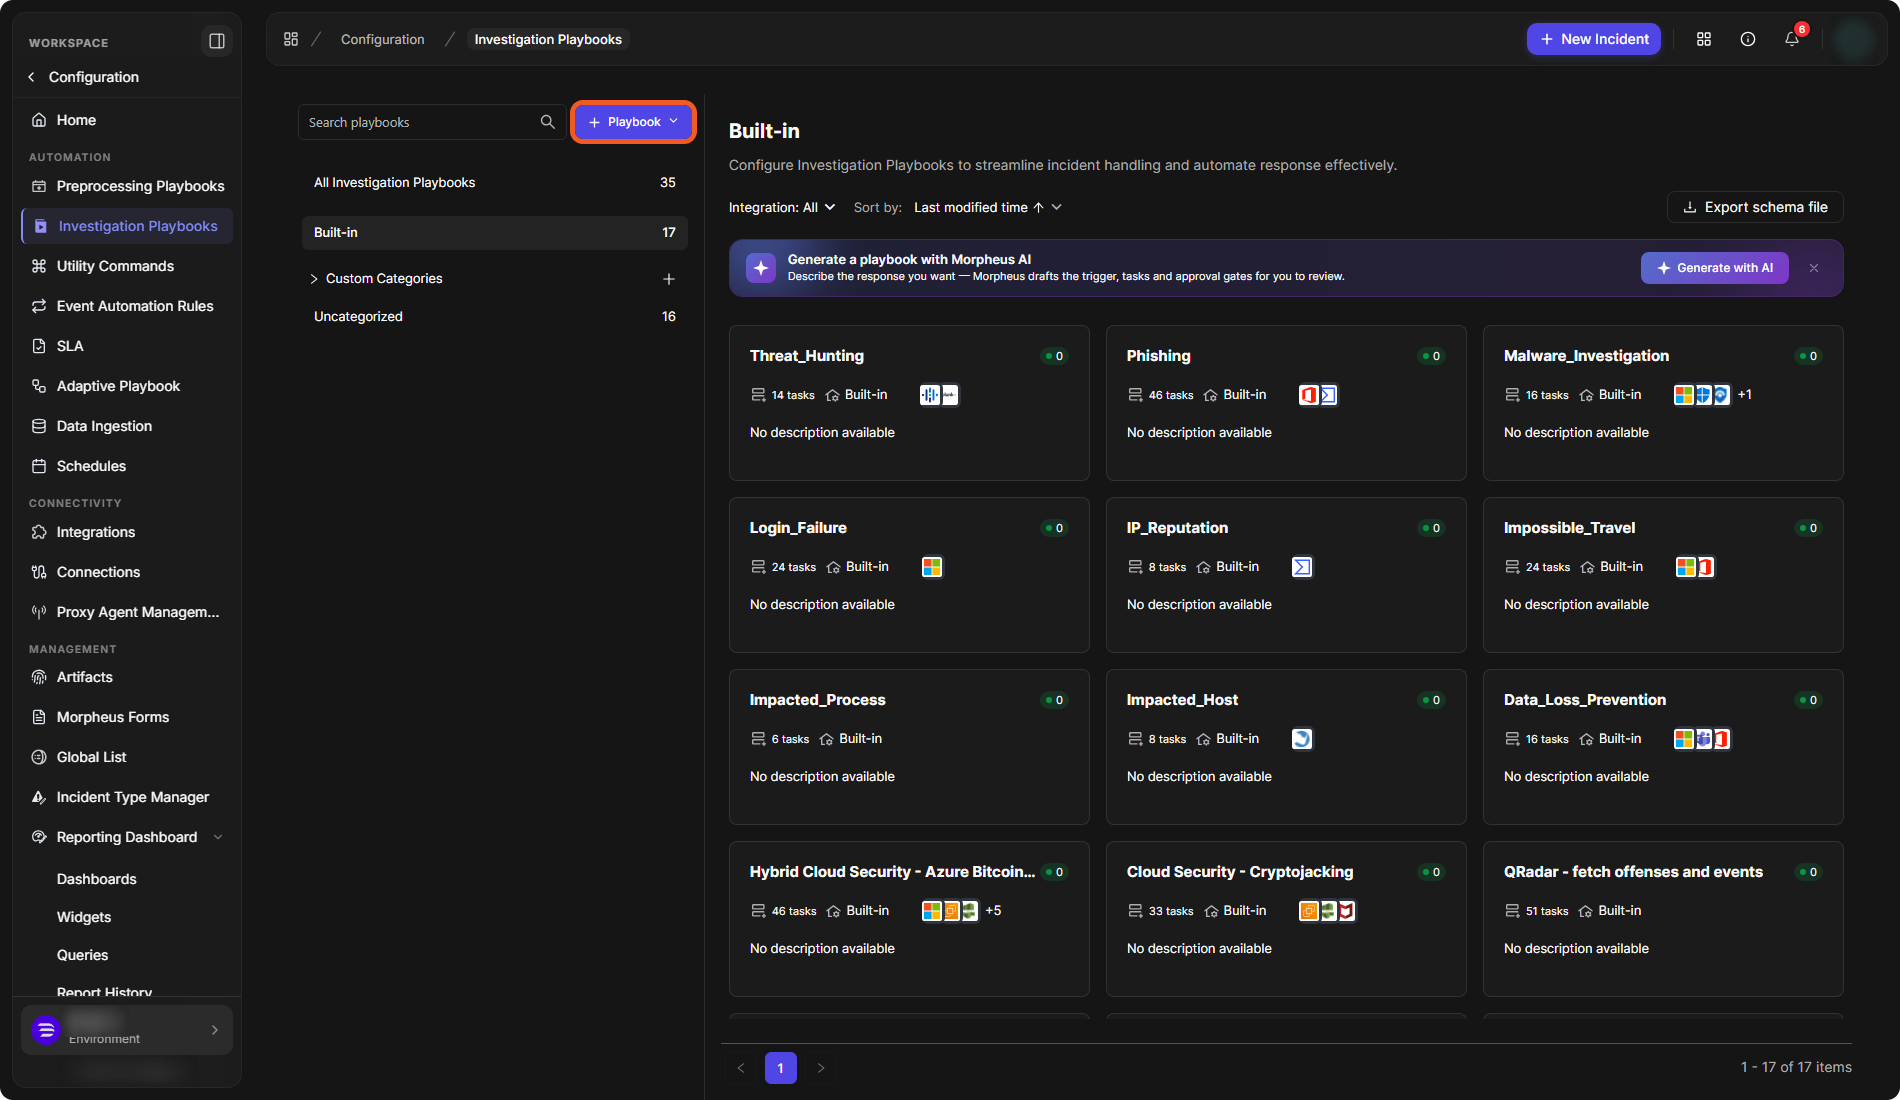Open the Integration: All filter dropdown
1900x1100 pixels.
tap(782, 207)
